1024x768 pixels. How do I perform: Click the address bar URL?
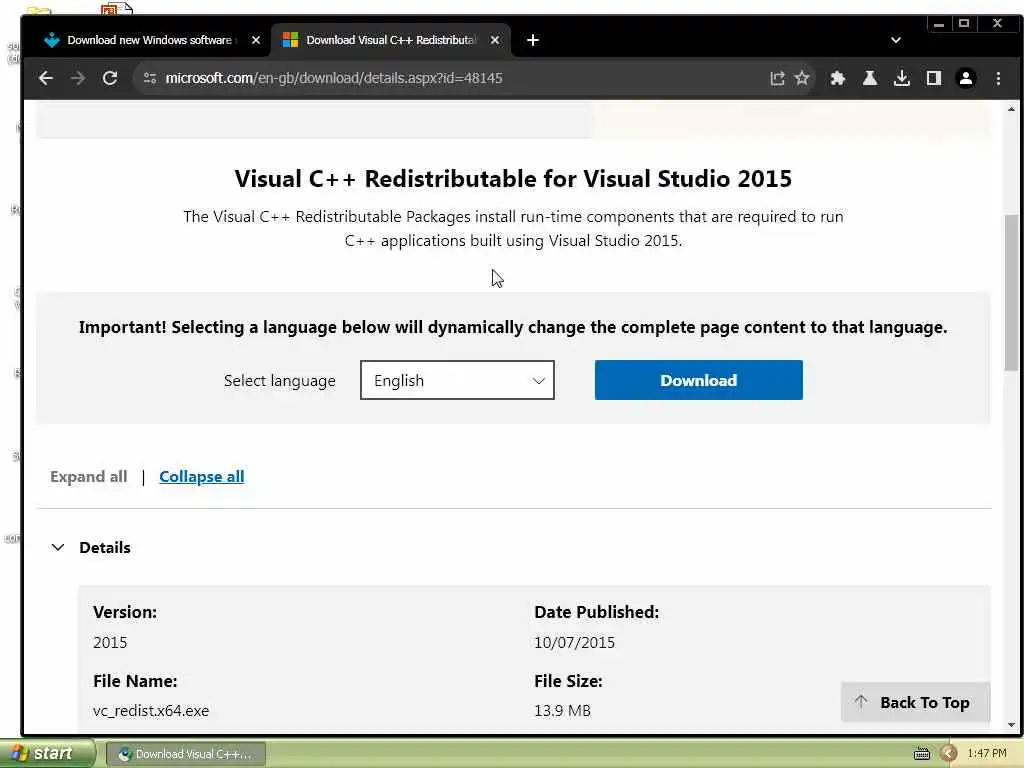(334, 78)
